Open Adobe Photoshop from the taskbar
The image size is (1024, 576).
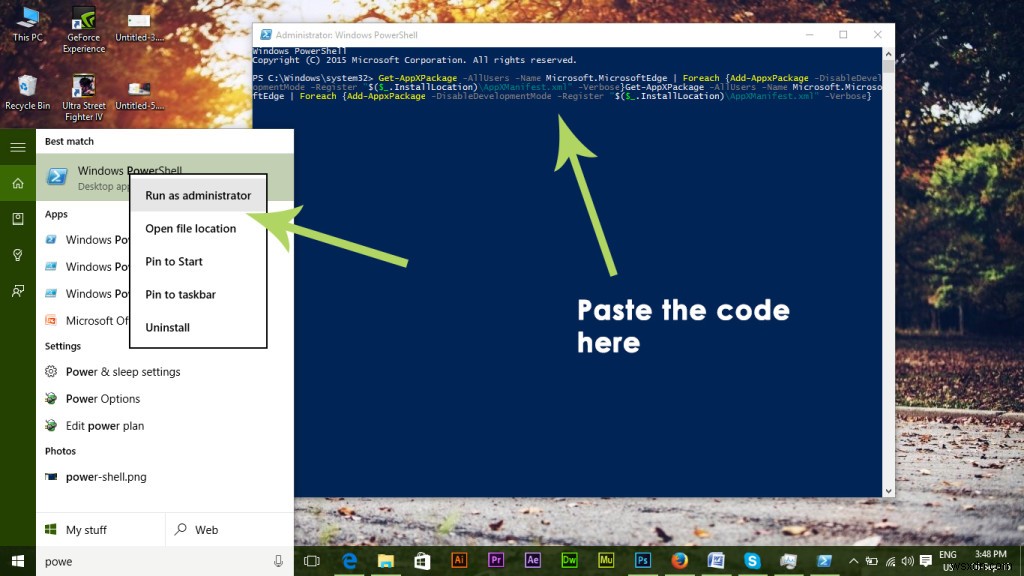pos(643,561)
